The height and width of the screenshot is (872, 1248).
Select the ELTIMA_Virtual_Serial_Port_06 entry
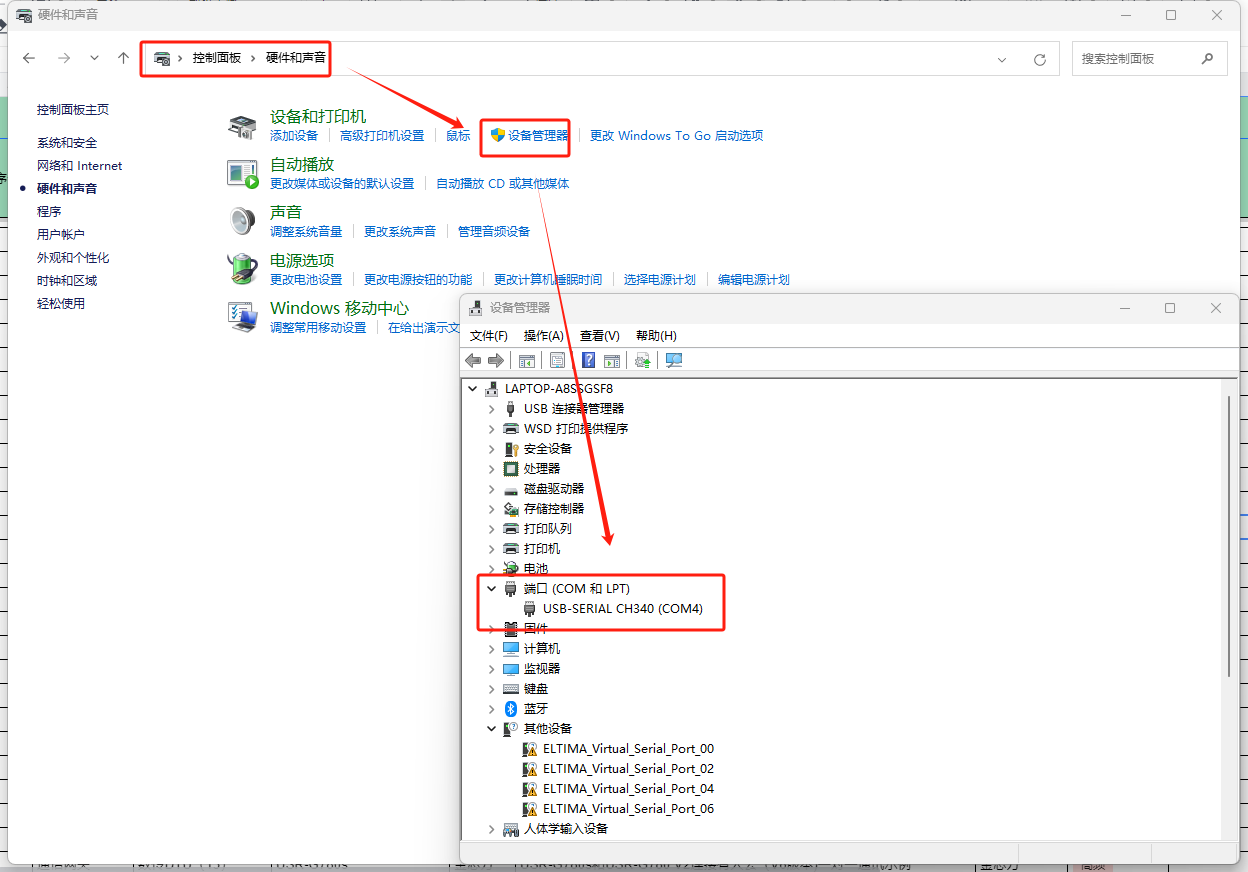(628, 808)
